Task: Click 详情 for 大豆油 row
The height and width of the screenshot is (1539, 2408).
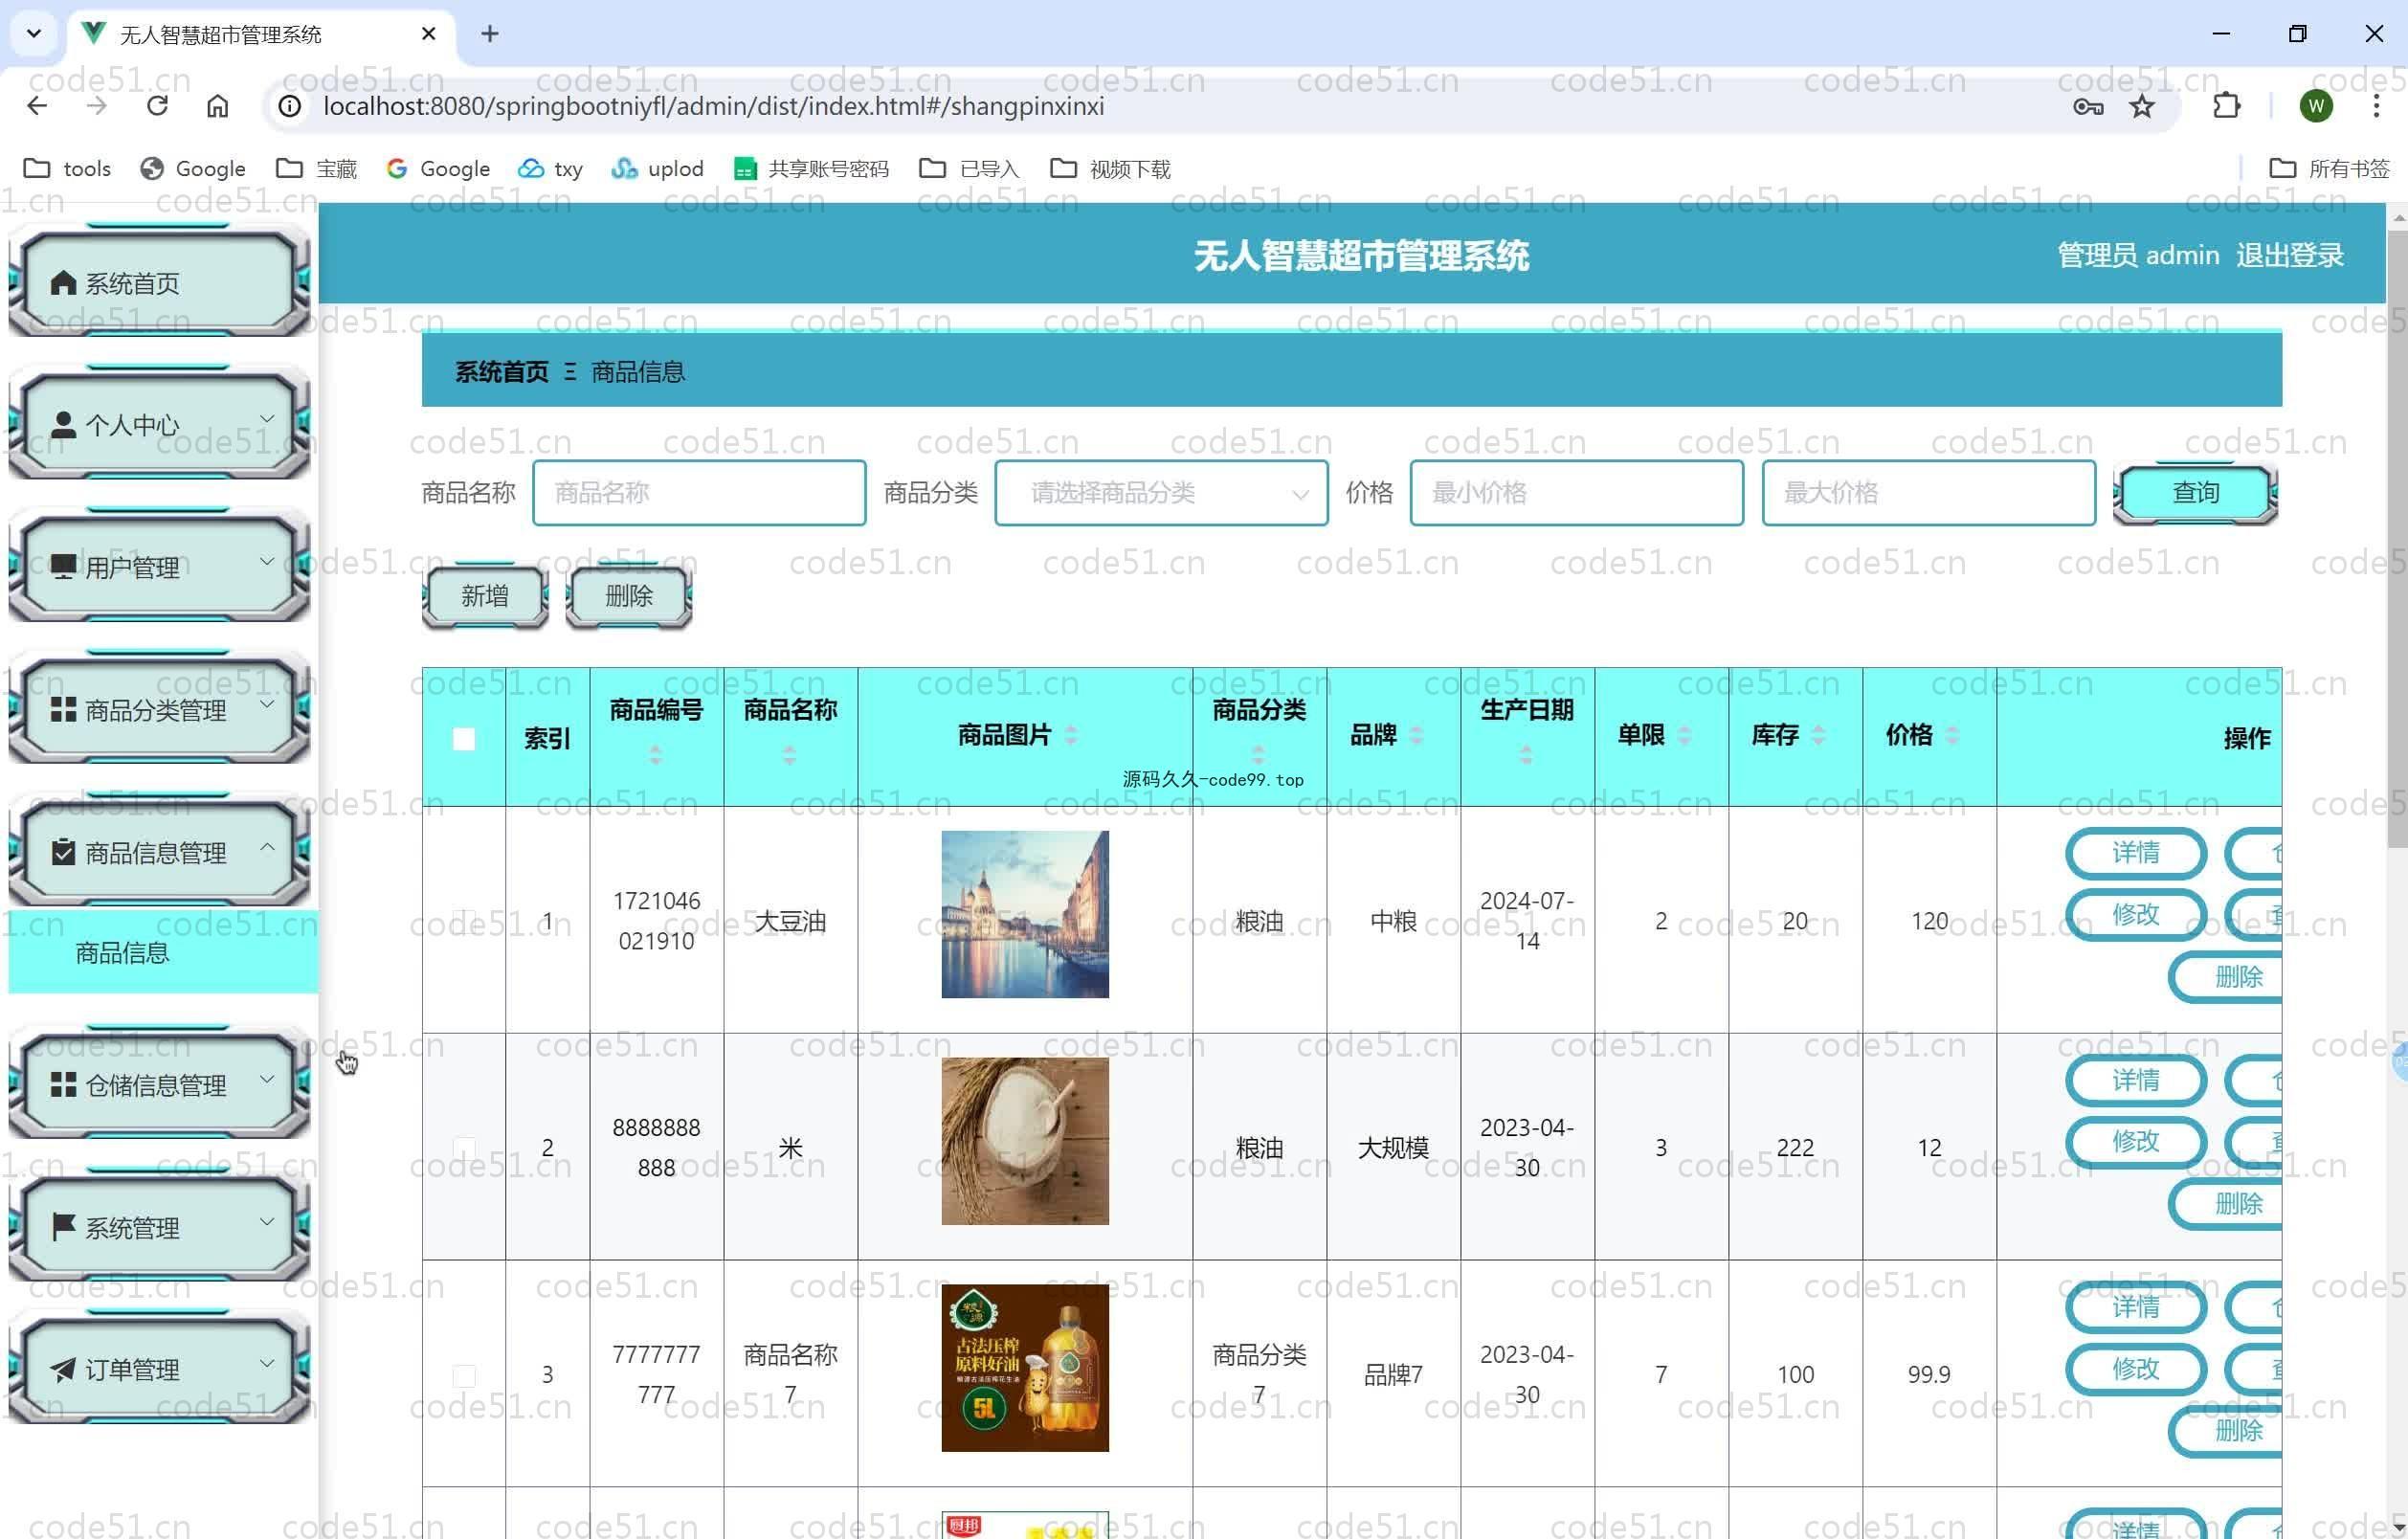Action: click(2136, 853)
